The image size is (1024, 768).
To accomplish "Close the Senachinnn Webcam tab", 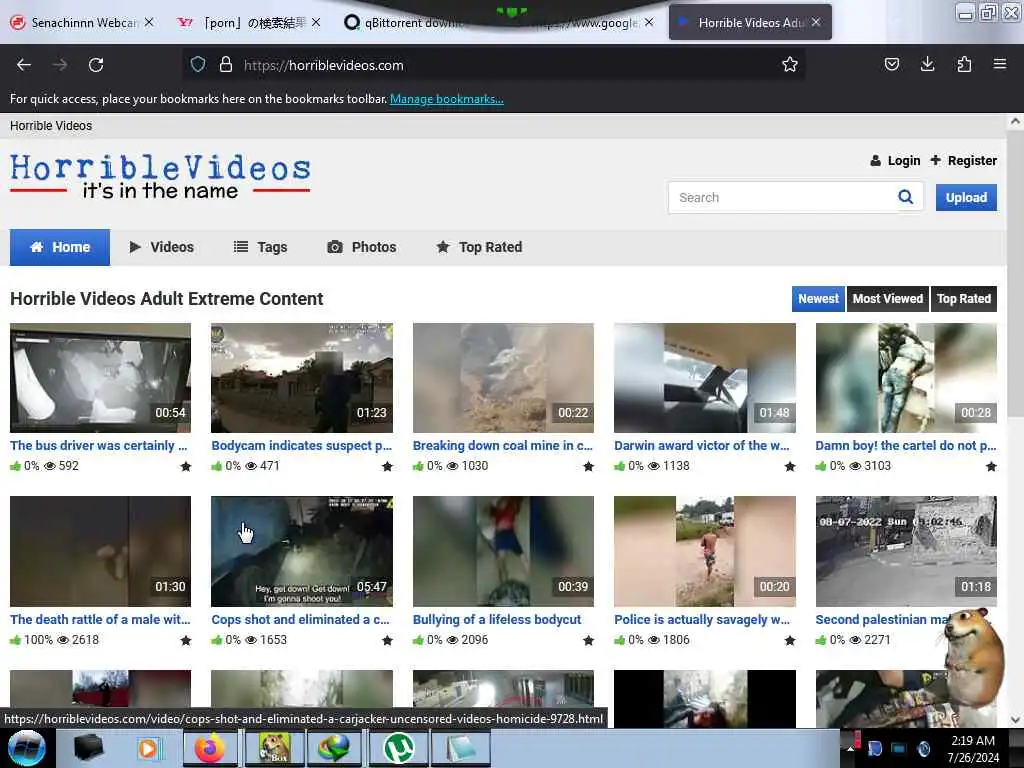I will (x=149, y=22).
